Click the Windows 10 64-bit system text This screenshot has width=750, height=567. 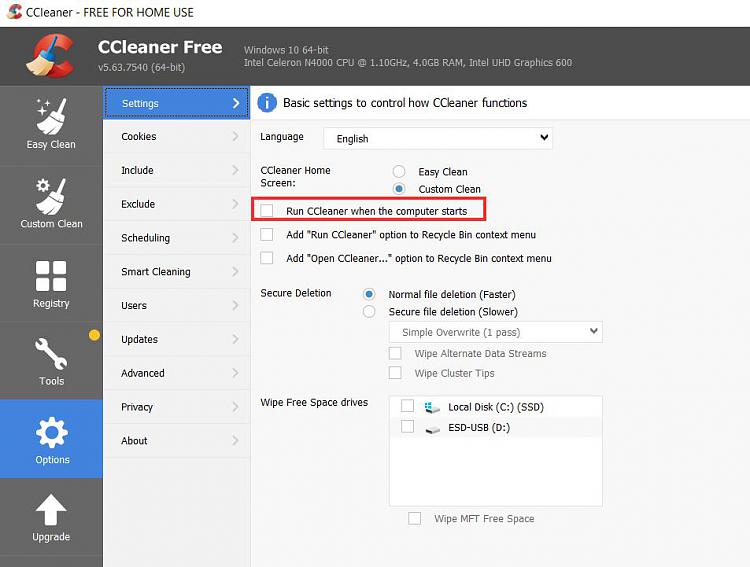point(286,50)
